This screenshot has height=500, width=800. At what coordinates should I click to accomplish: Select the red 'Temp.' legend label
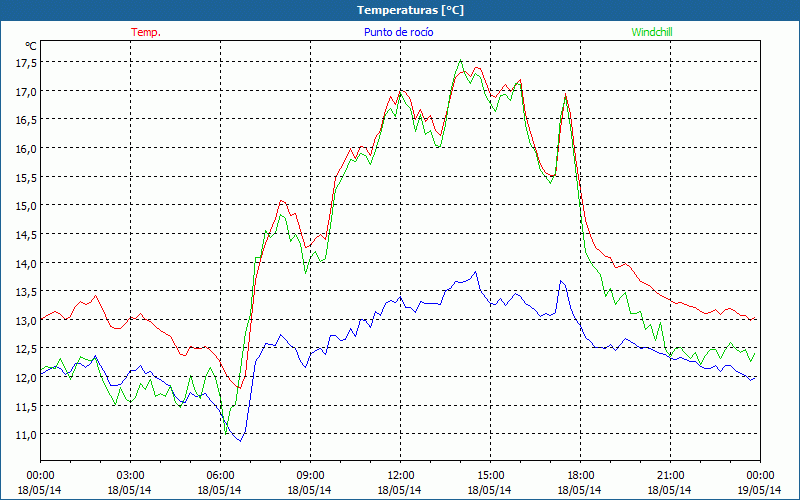[x=146, y=32]
